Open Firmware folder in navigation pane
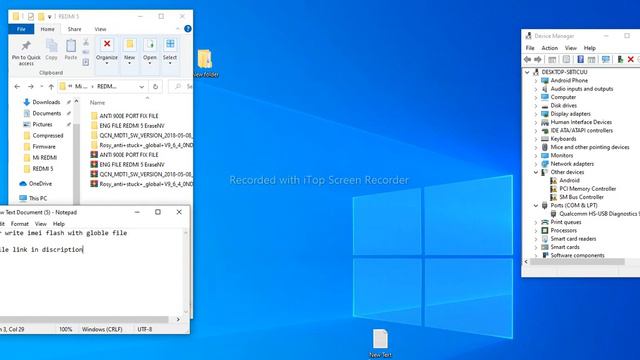 click(x=40, y=147)
